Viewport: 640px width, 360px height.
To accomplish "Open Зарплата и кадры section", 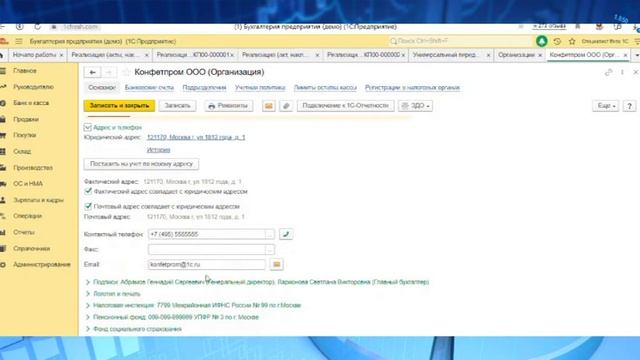I will click(38, 200).
